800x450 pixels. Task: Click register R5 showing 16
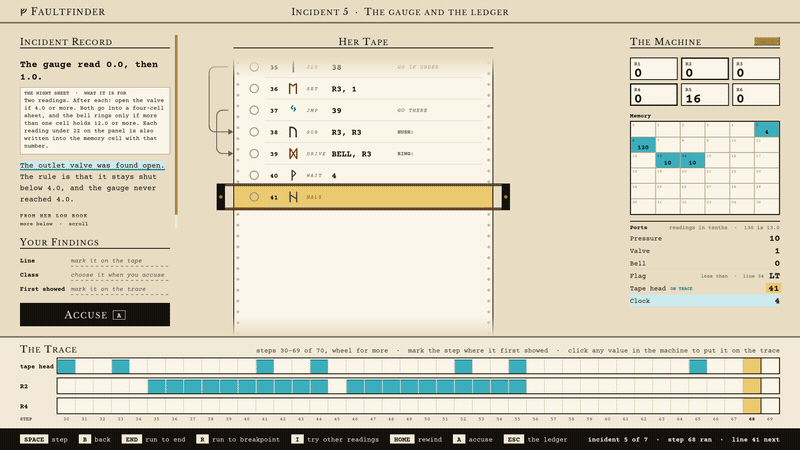pyautogui.click(x=705, y=94)
